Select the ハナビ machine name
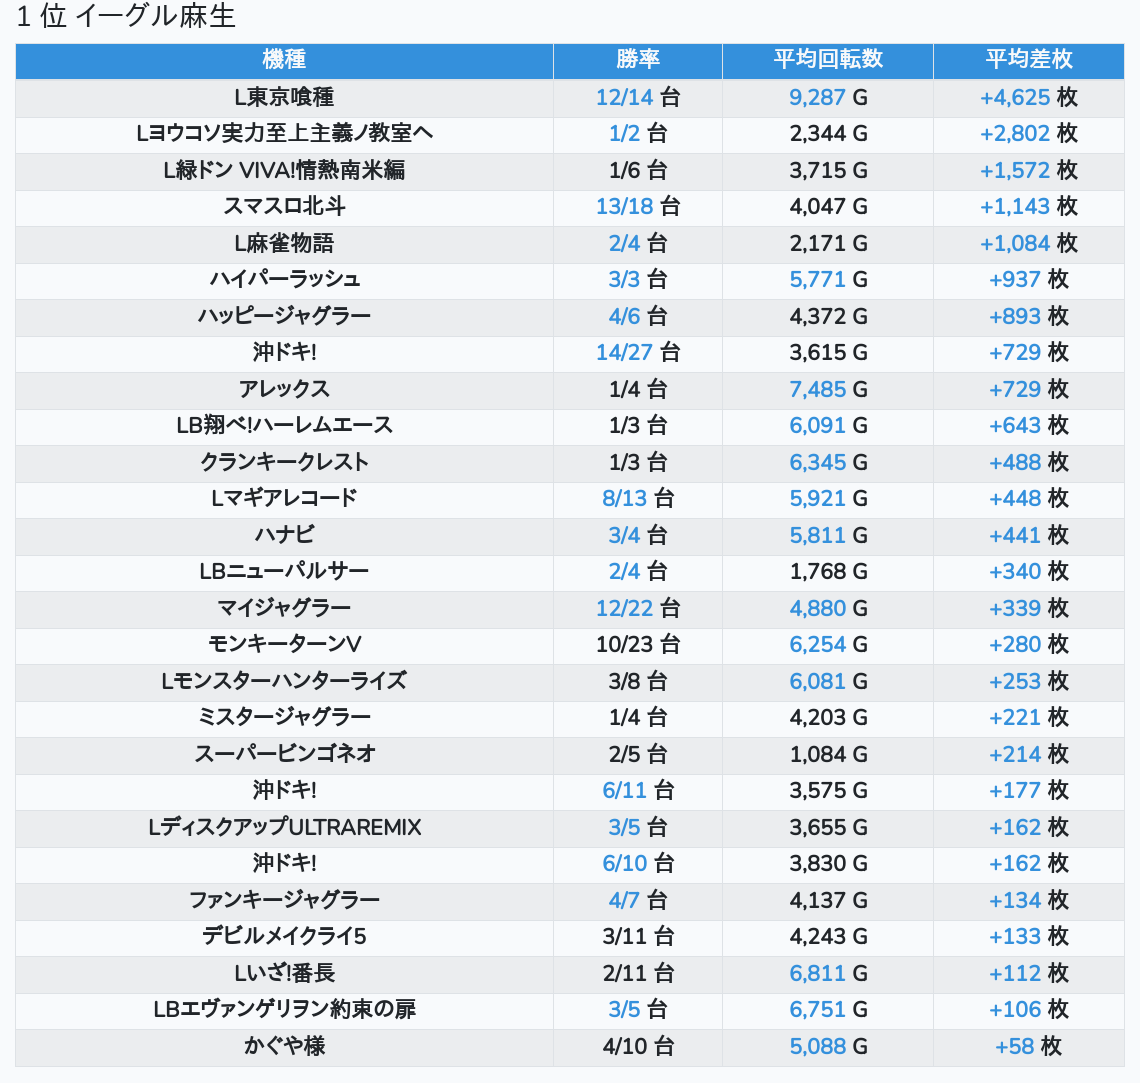 pyautogui.click(x=284, y=536)
